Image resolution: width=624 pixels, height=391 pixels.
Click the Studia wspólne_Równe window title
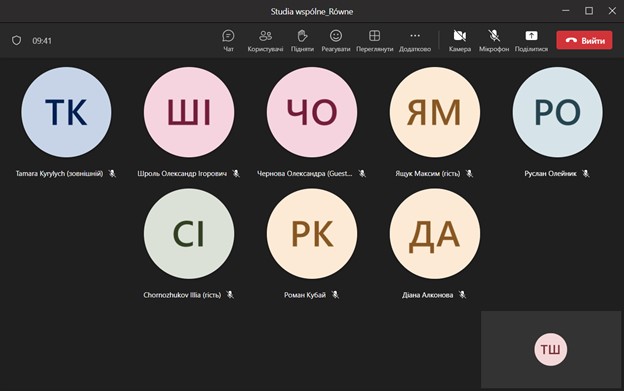pos(312,12)
